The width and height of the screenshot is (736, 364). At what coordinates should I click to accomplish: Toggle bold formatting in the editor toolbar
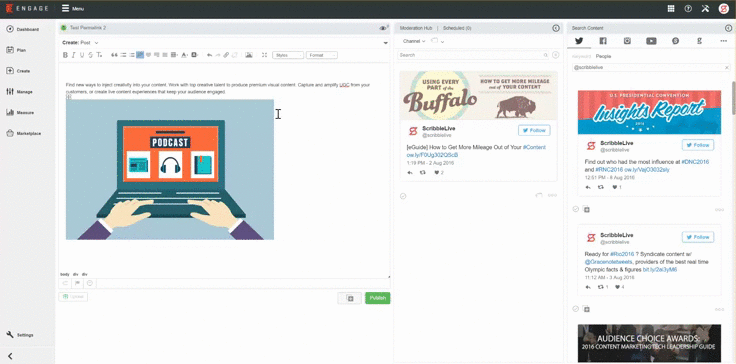[x=65, y=55]
